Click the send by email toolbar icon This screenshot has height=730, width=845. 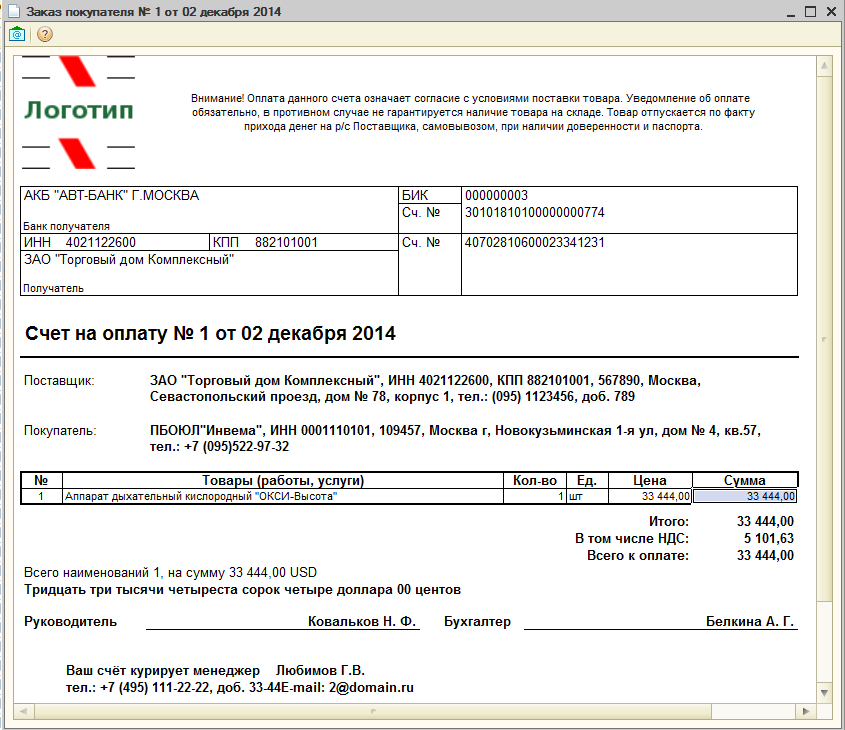pos(17,34)
